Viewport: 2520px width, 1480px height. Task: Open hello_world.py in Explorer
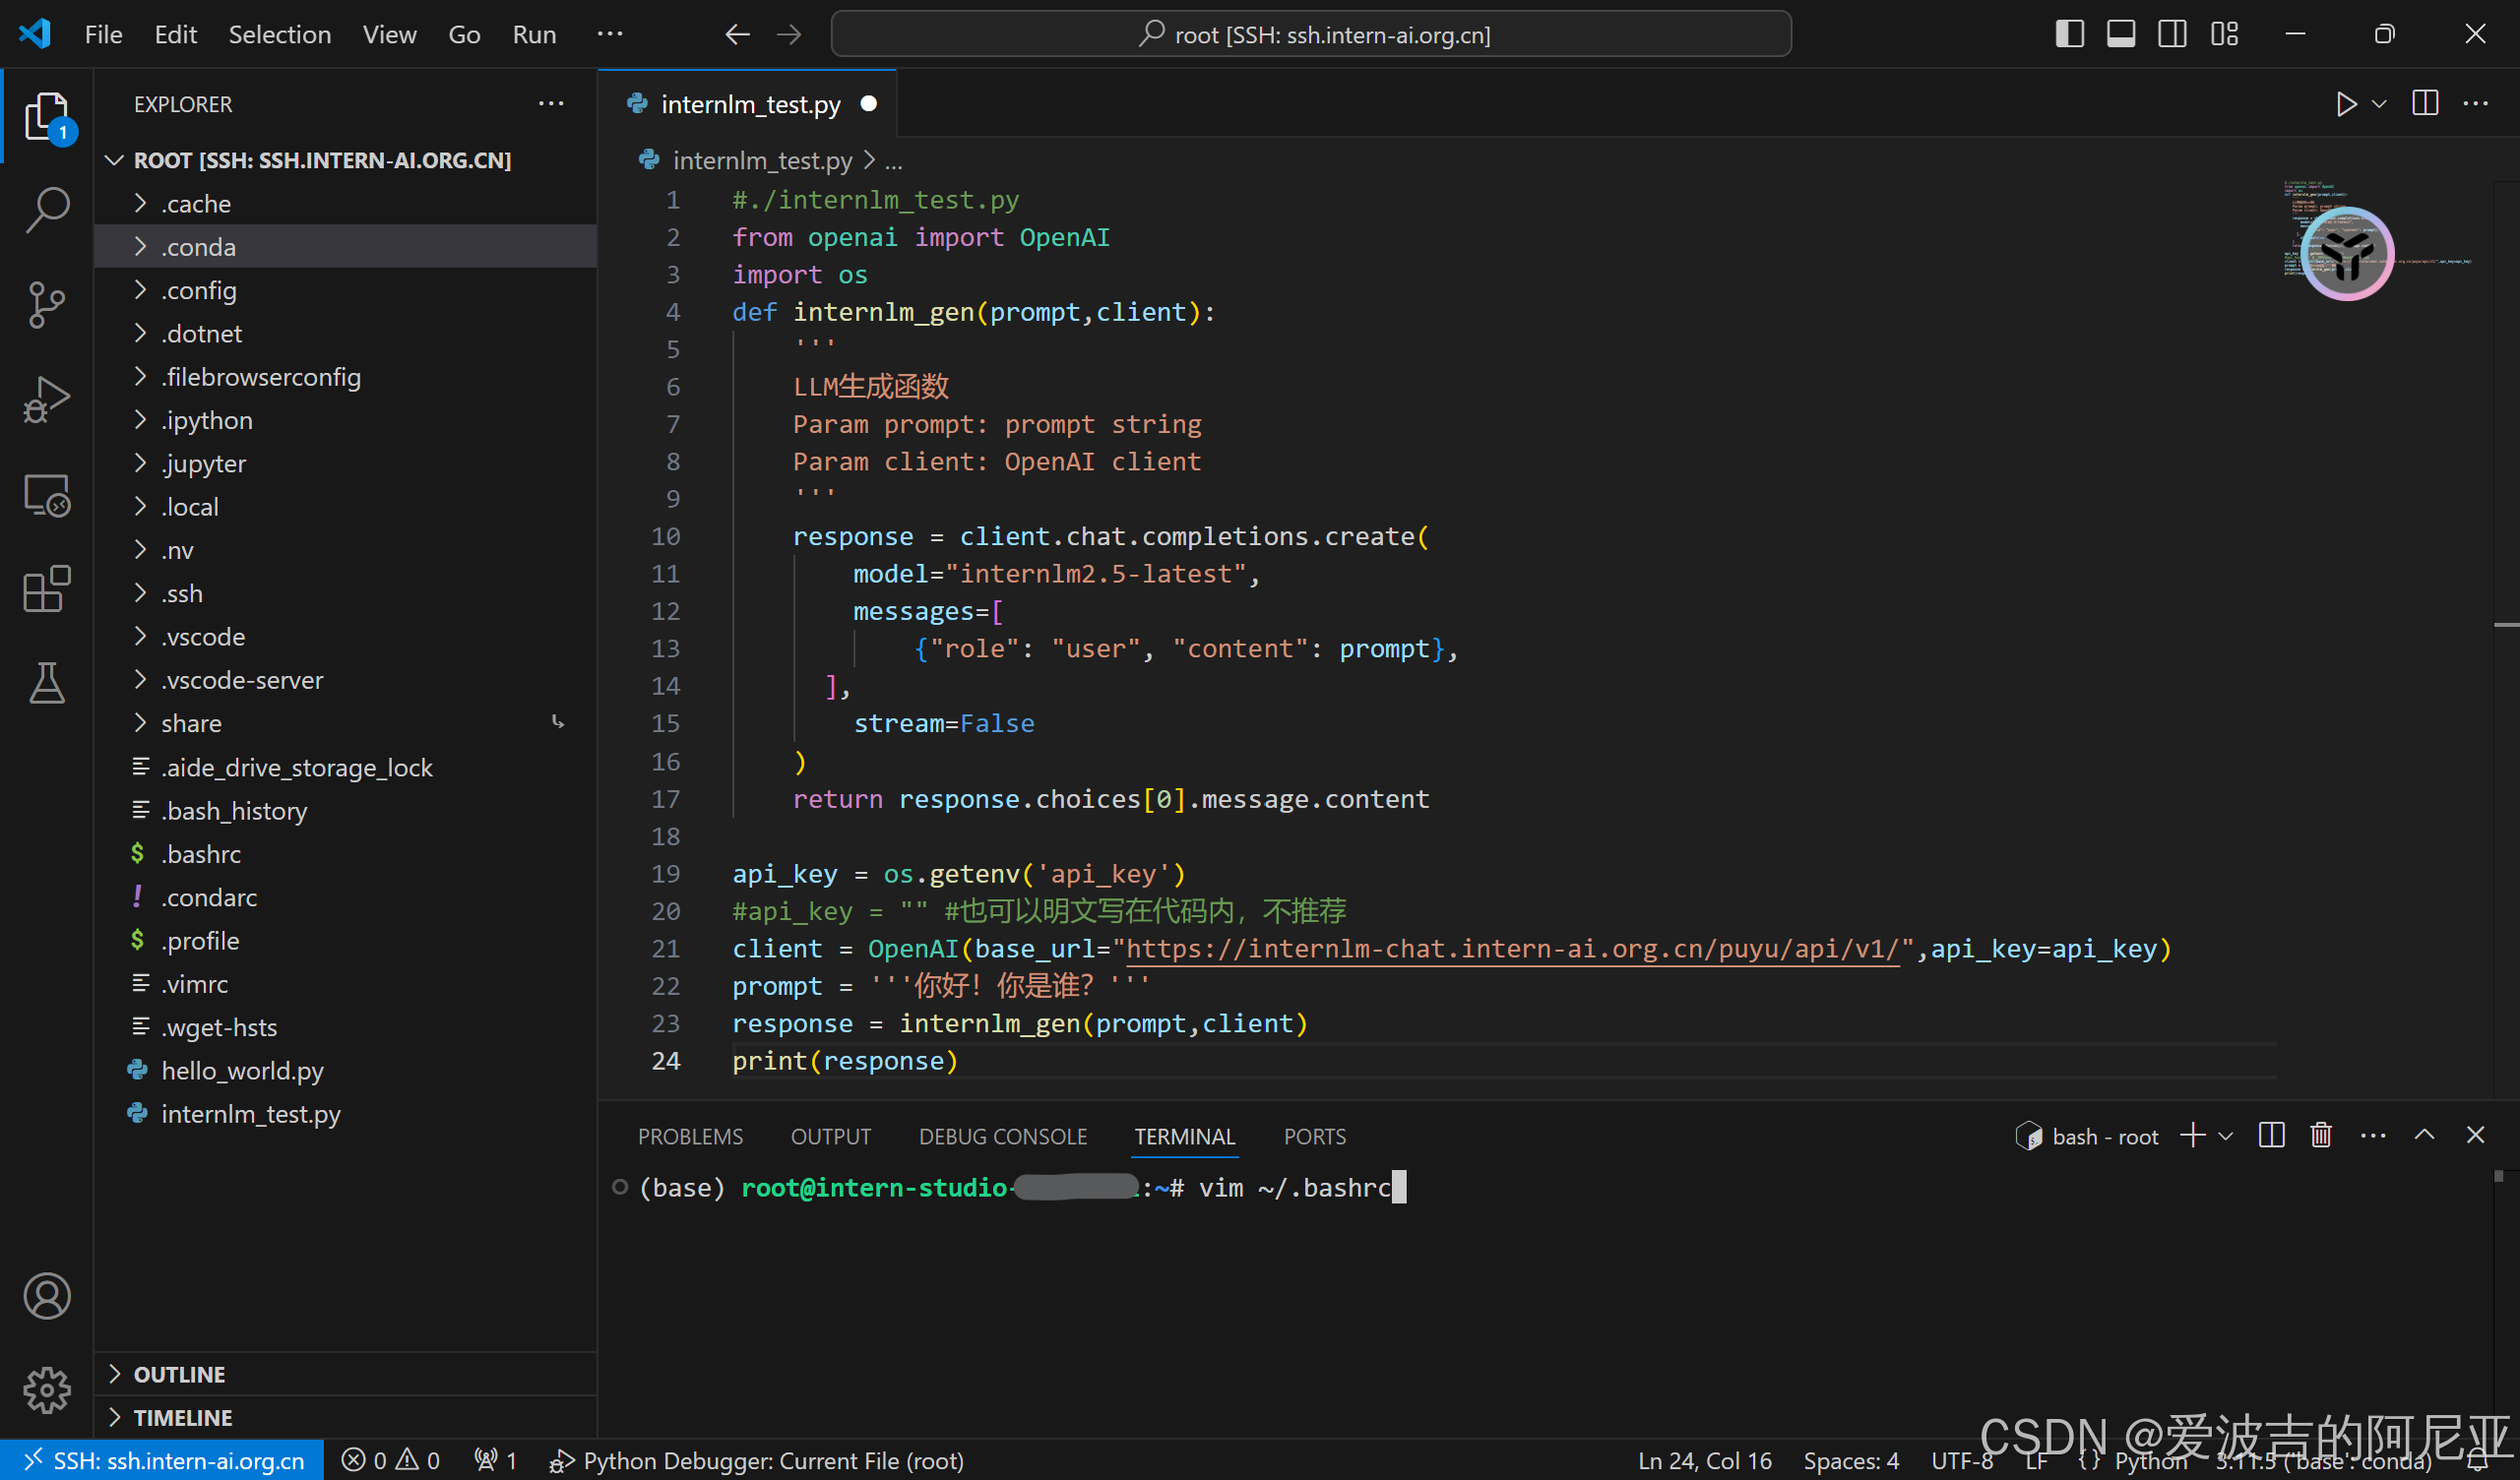pyautogui.click(x=242, y=1070)
